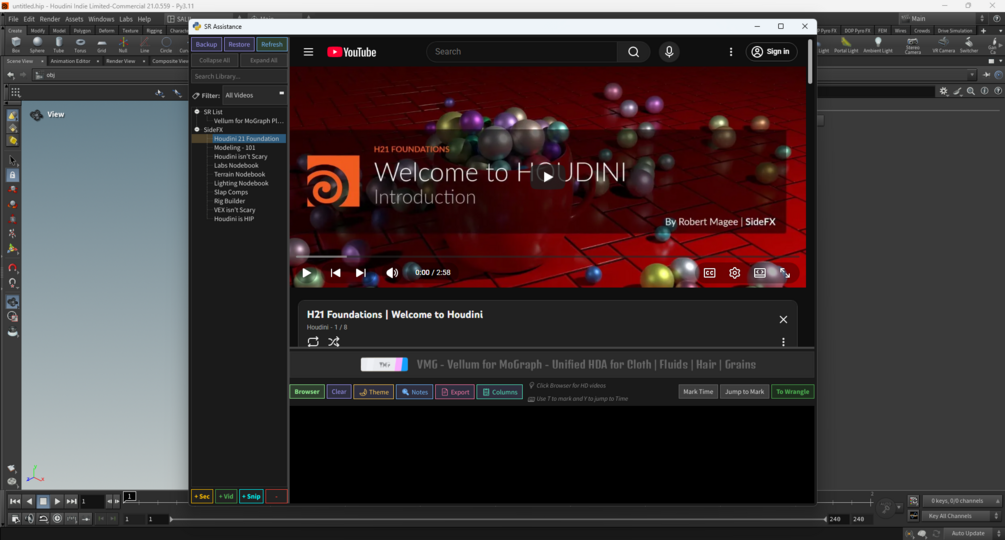The width and height of the screenshot is (1005, 540).
Task: Toggle the viewport lock tool
Action: pos(12,175)
